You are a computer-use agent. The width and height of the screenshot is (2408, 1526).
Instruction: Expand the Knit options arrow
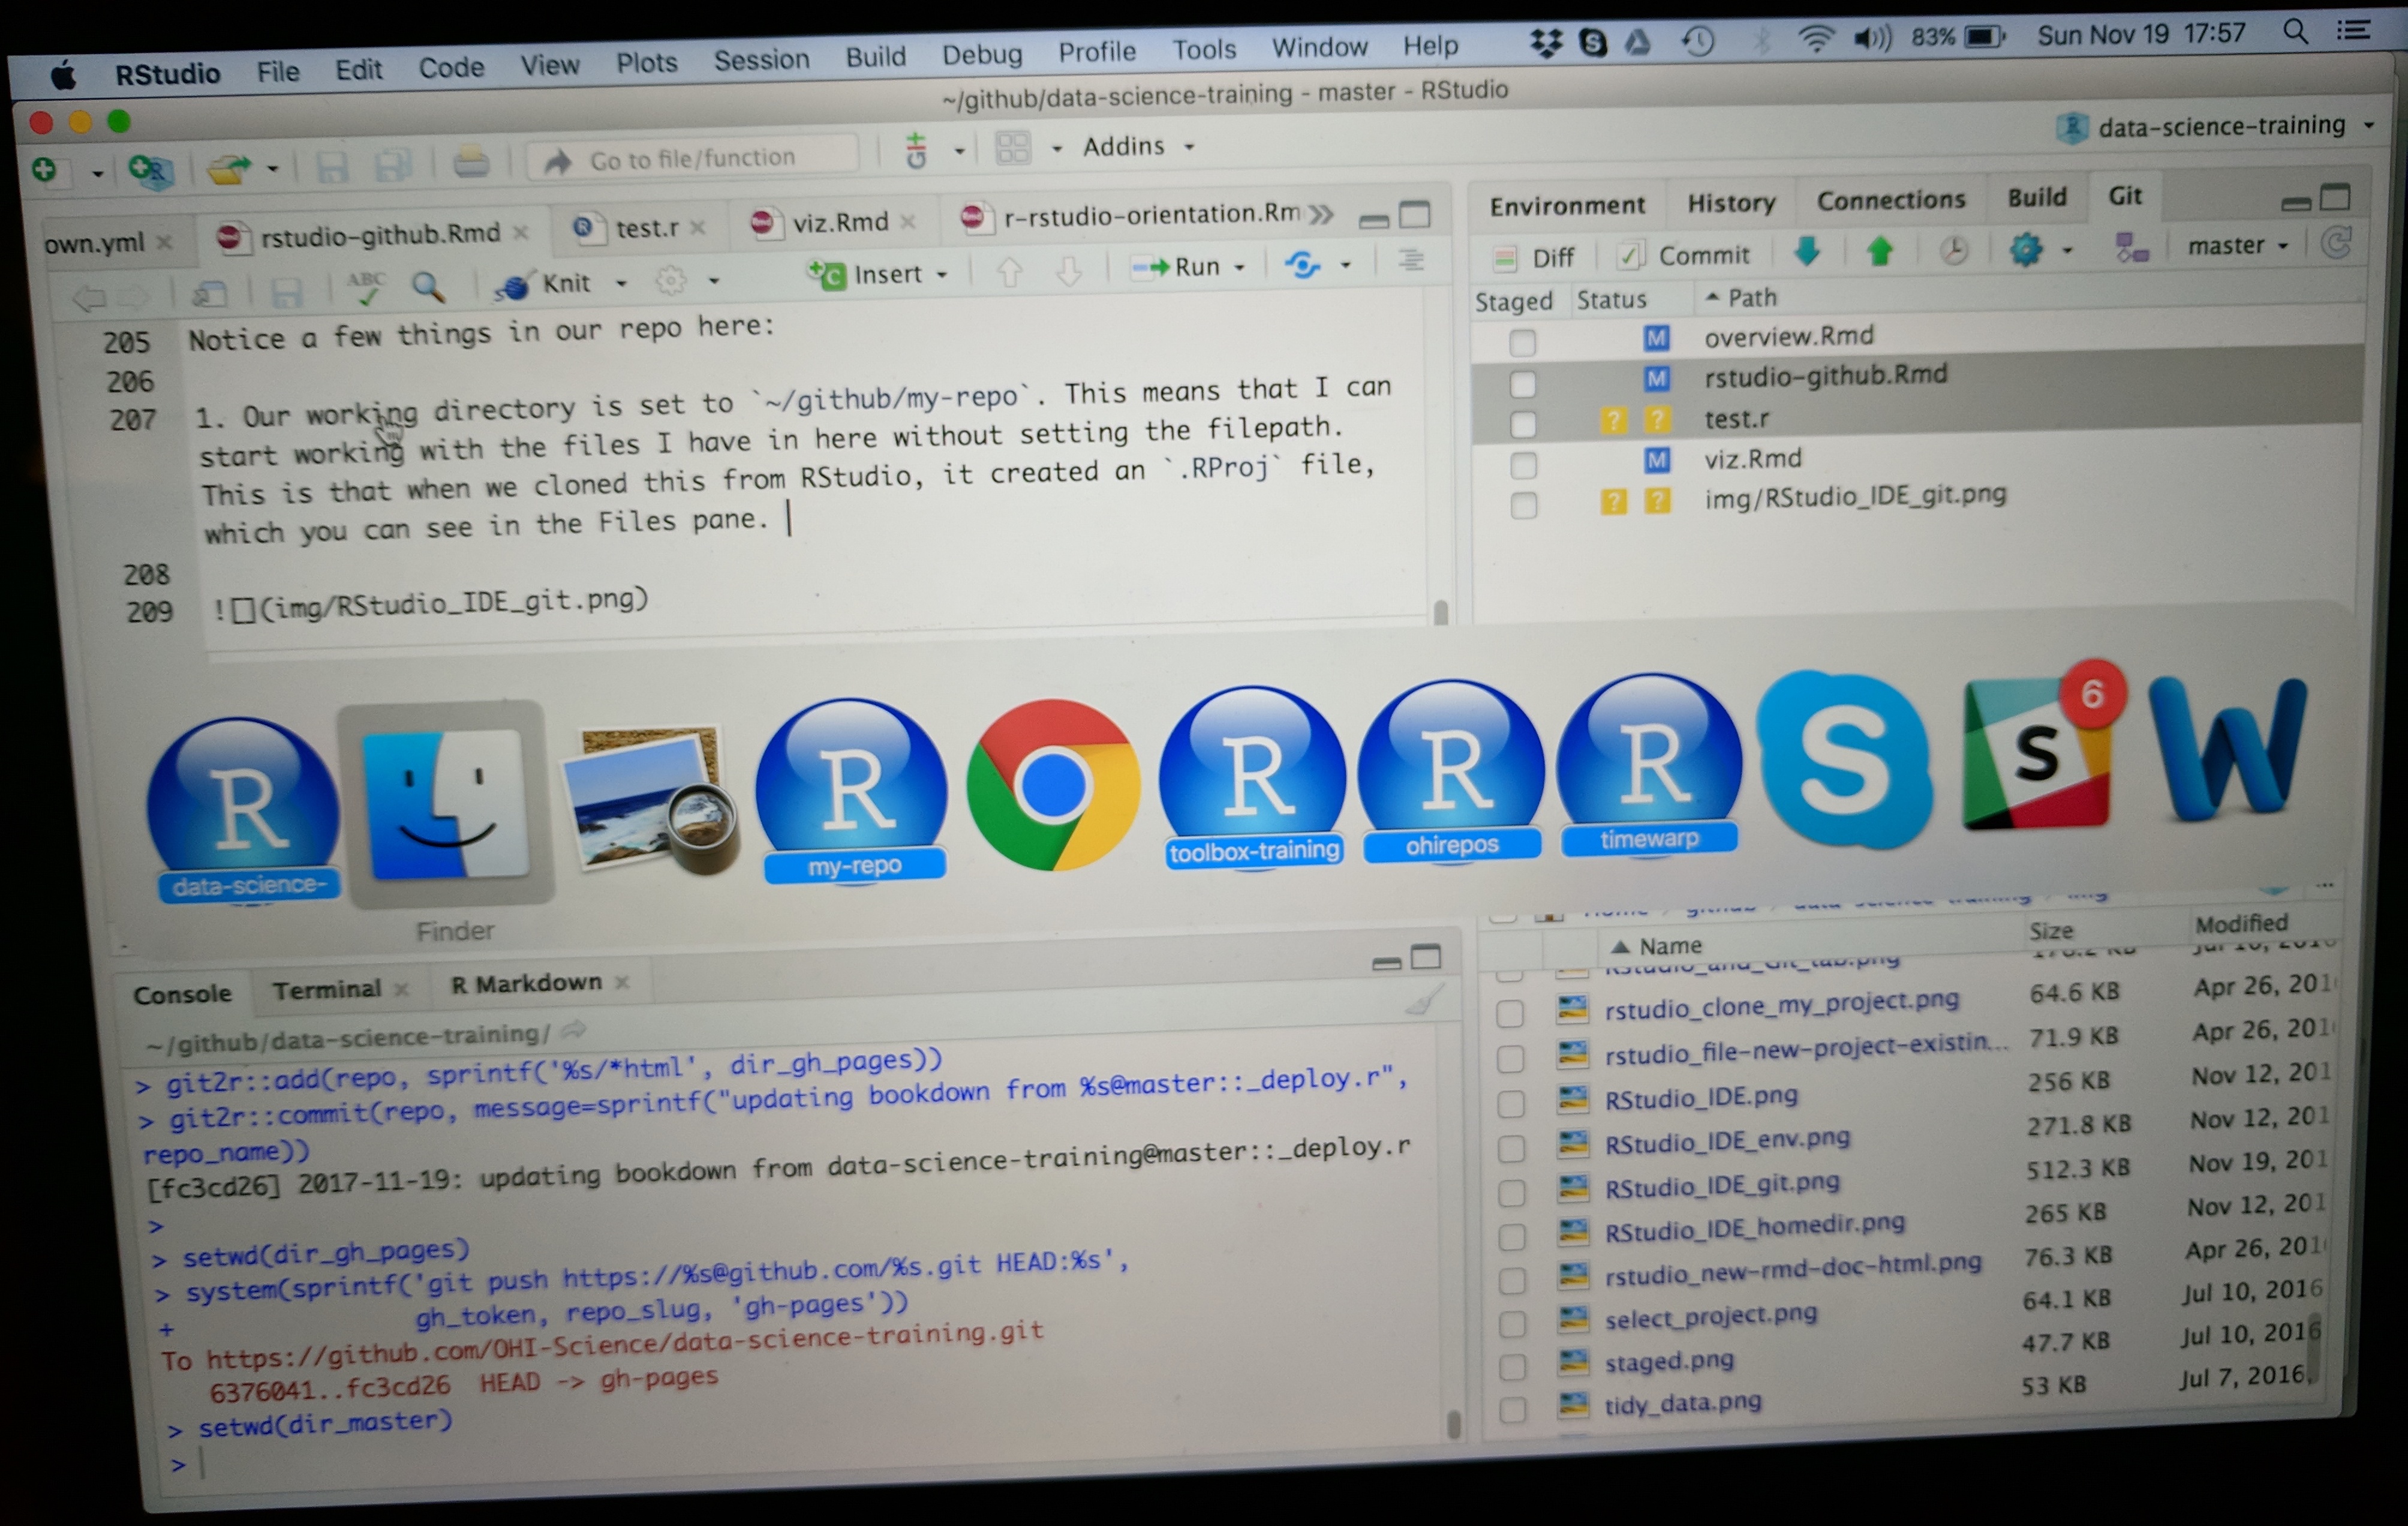(621, 284)
